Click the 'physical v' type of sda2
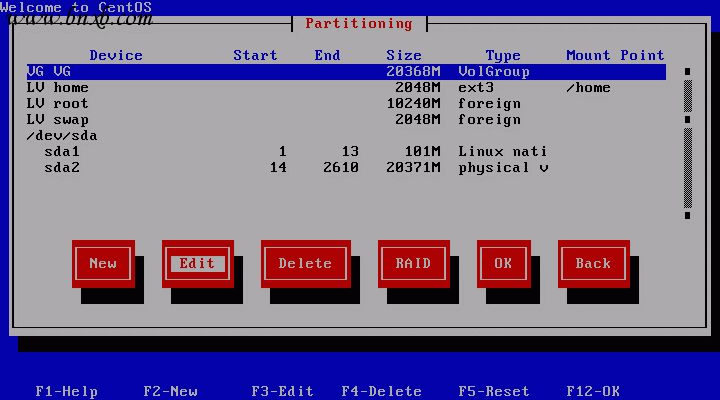The height and width of the screenshot is (400, 720). click(x=503, y=168)
